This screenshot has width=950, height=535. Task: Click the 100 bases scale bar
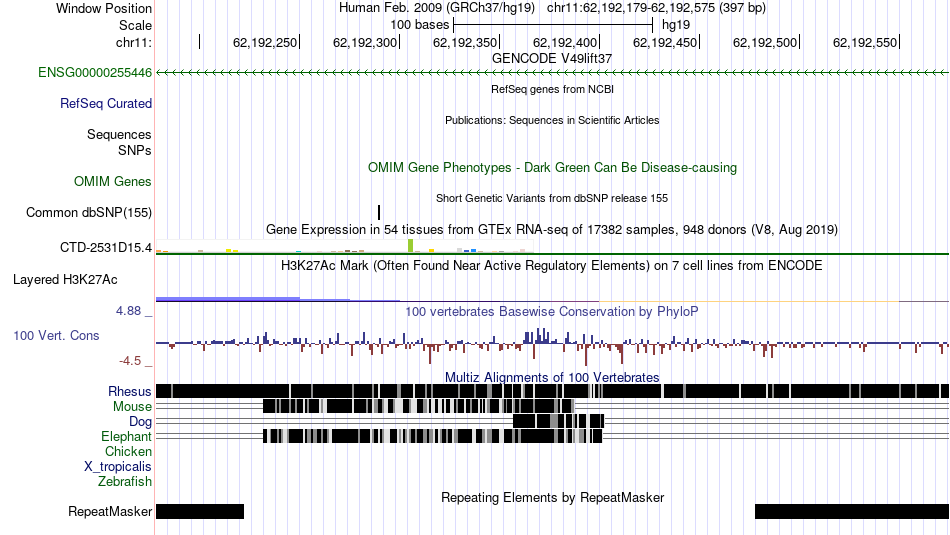(x=553, y=25)
